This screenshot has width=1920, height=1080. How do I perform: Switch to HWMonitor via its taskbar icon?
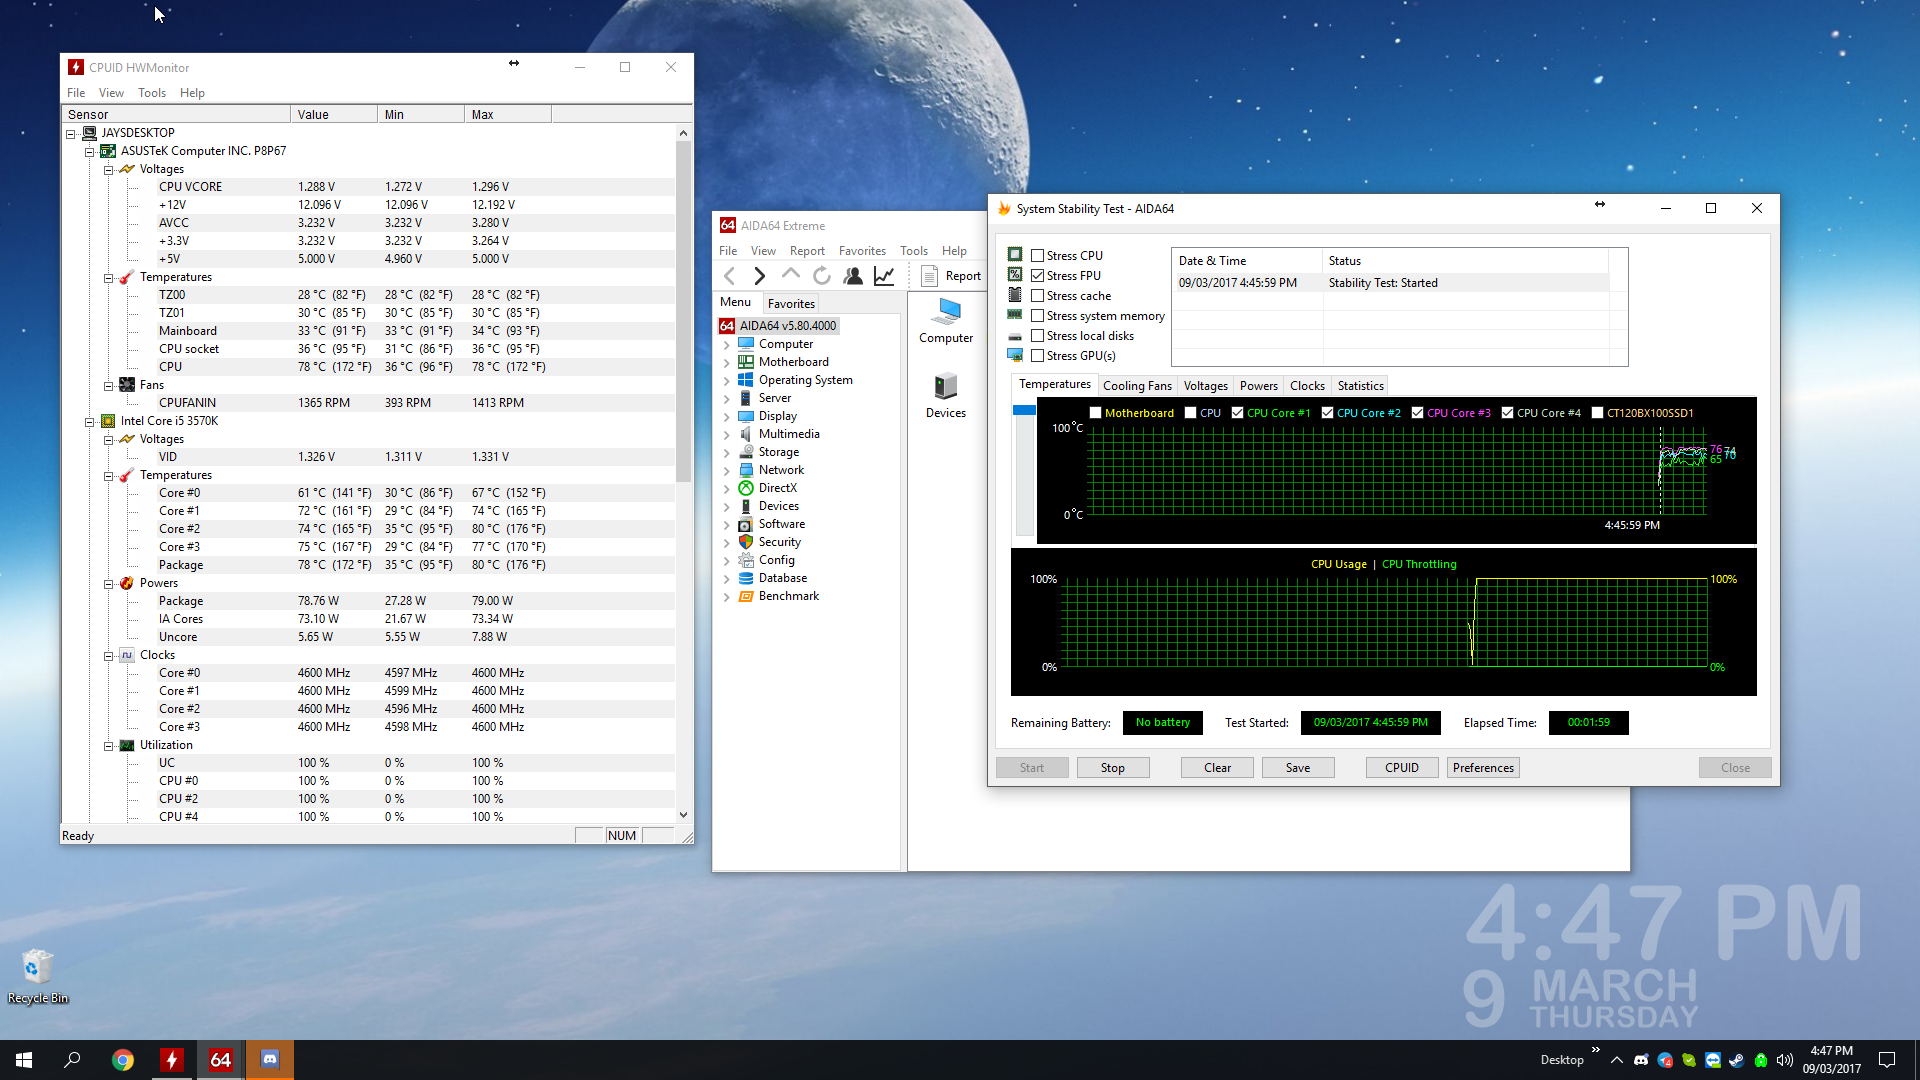171,1060
